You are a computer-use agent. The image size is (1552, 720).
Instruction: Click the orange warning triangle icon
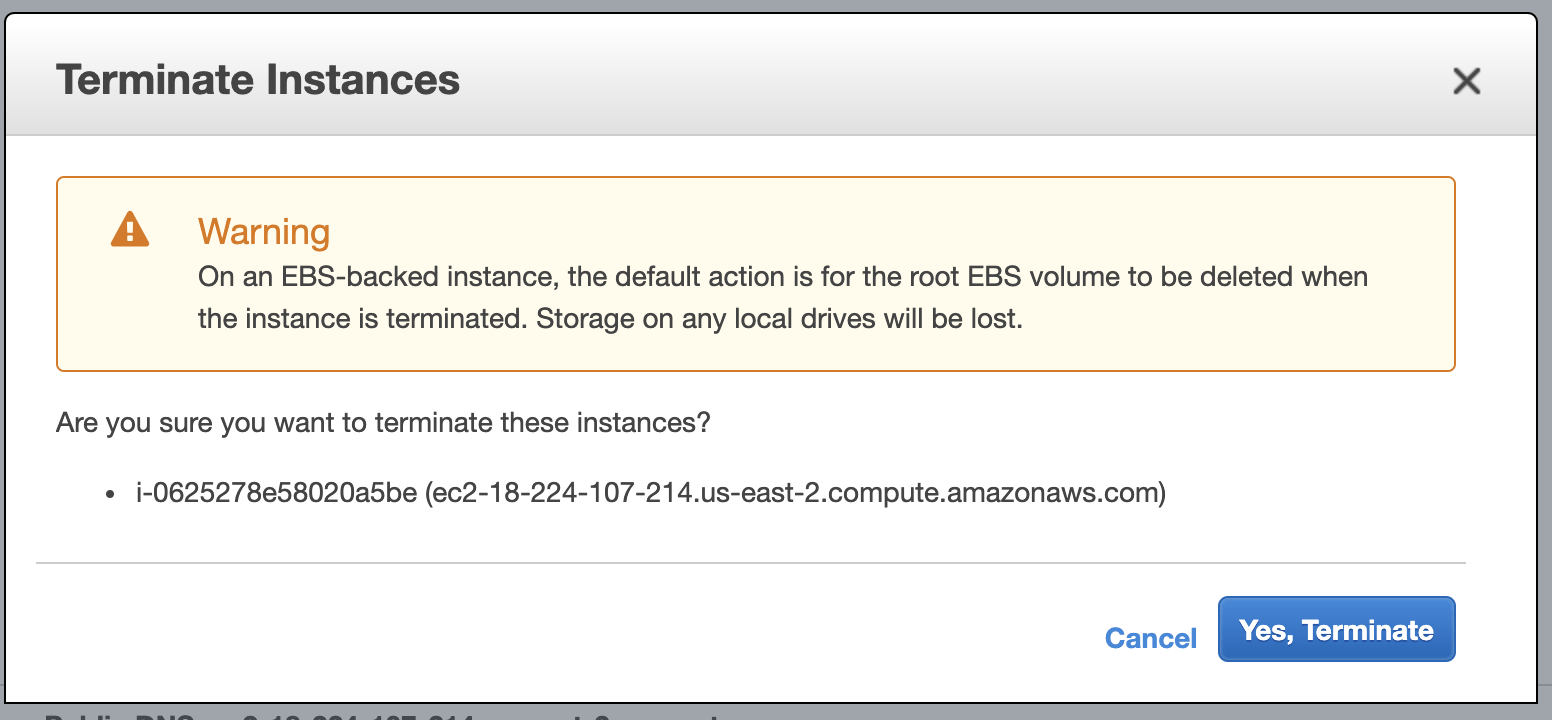129,229
